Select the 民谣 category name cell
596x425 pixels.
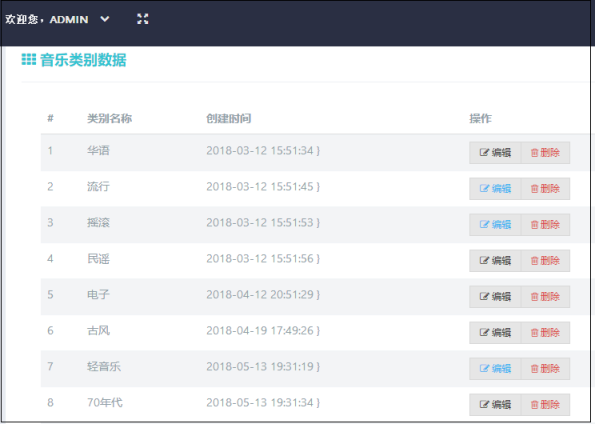coord(98,258)
